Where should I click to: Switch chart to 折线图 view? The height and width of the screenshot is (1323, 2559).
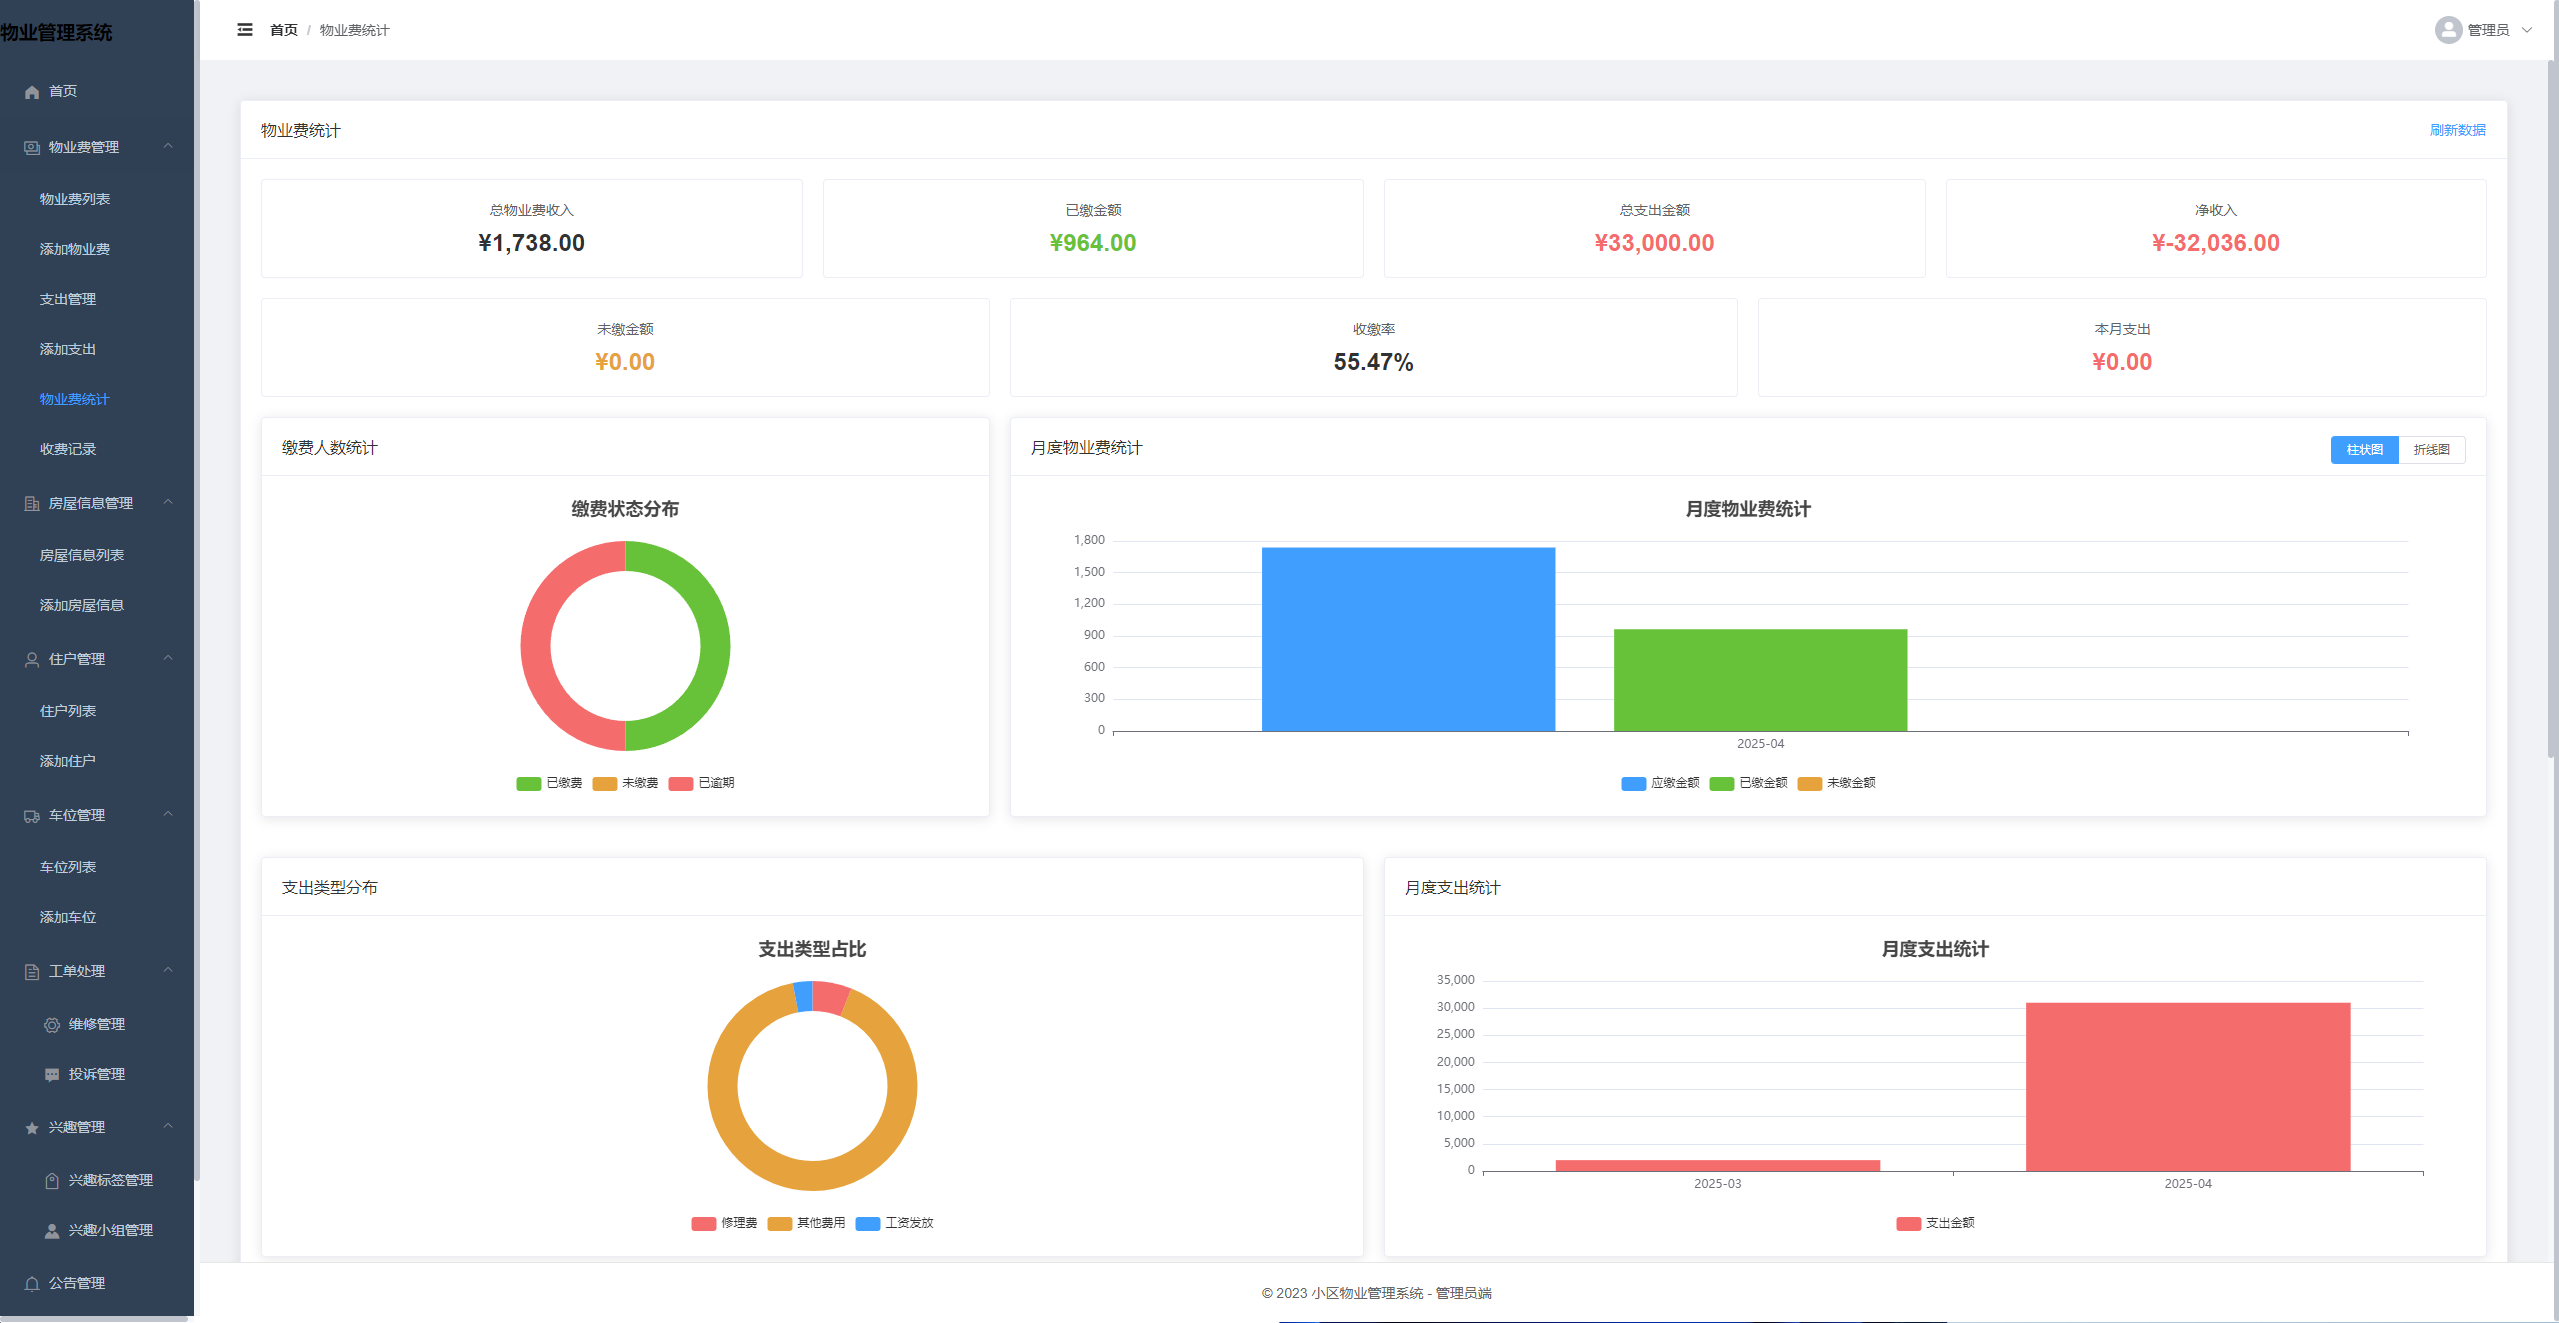click(2431, 450)
